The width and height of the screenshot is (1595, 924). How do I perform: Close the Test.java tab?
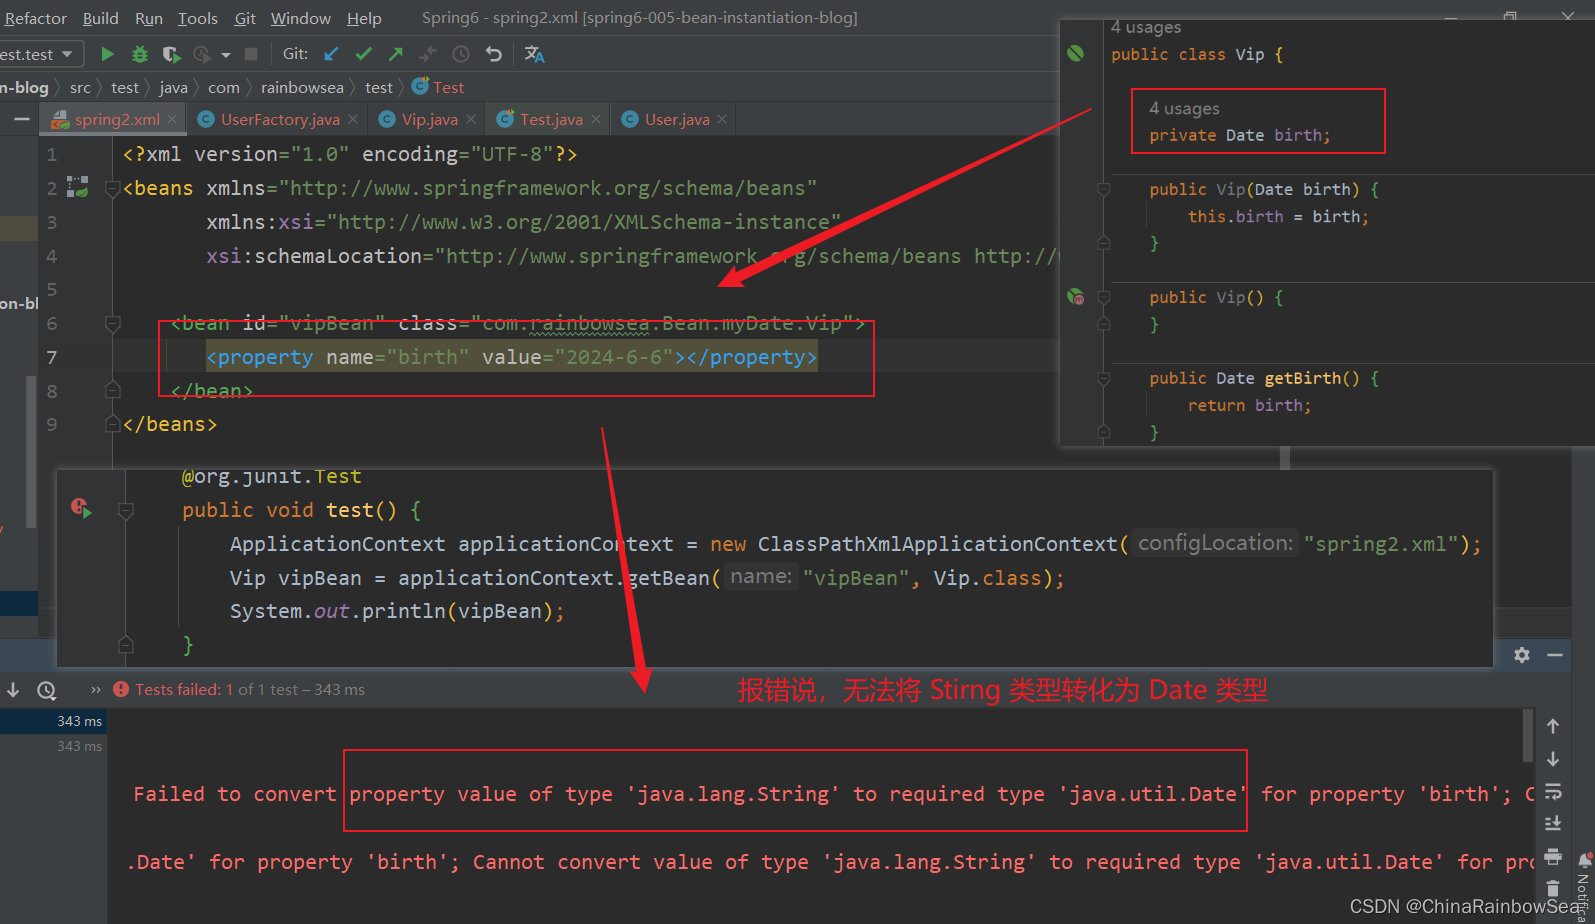click(596, 119)
